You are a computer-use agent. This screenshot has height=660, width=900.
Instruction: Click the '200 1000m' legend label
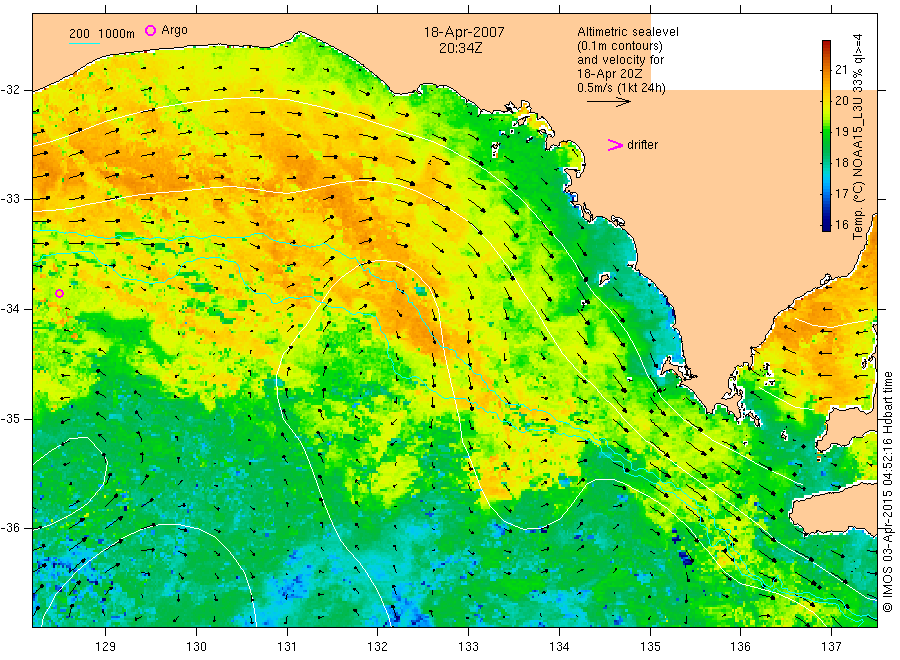click(102, 34)
